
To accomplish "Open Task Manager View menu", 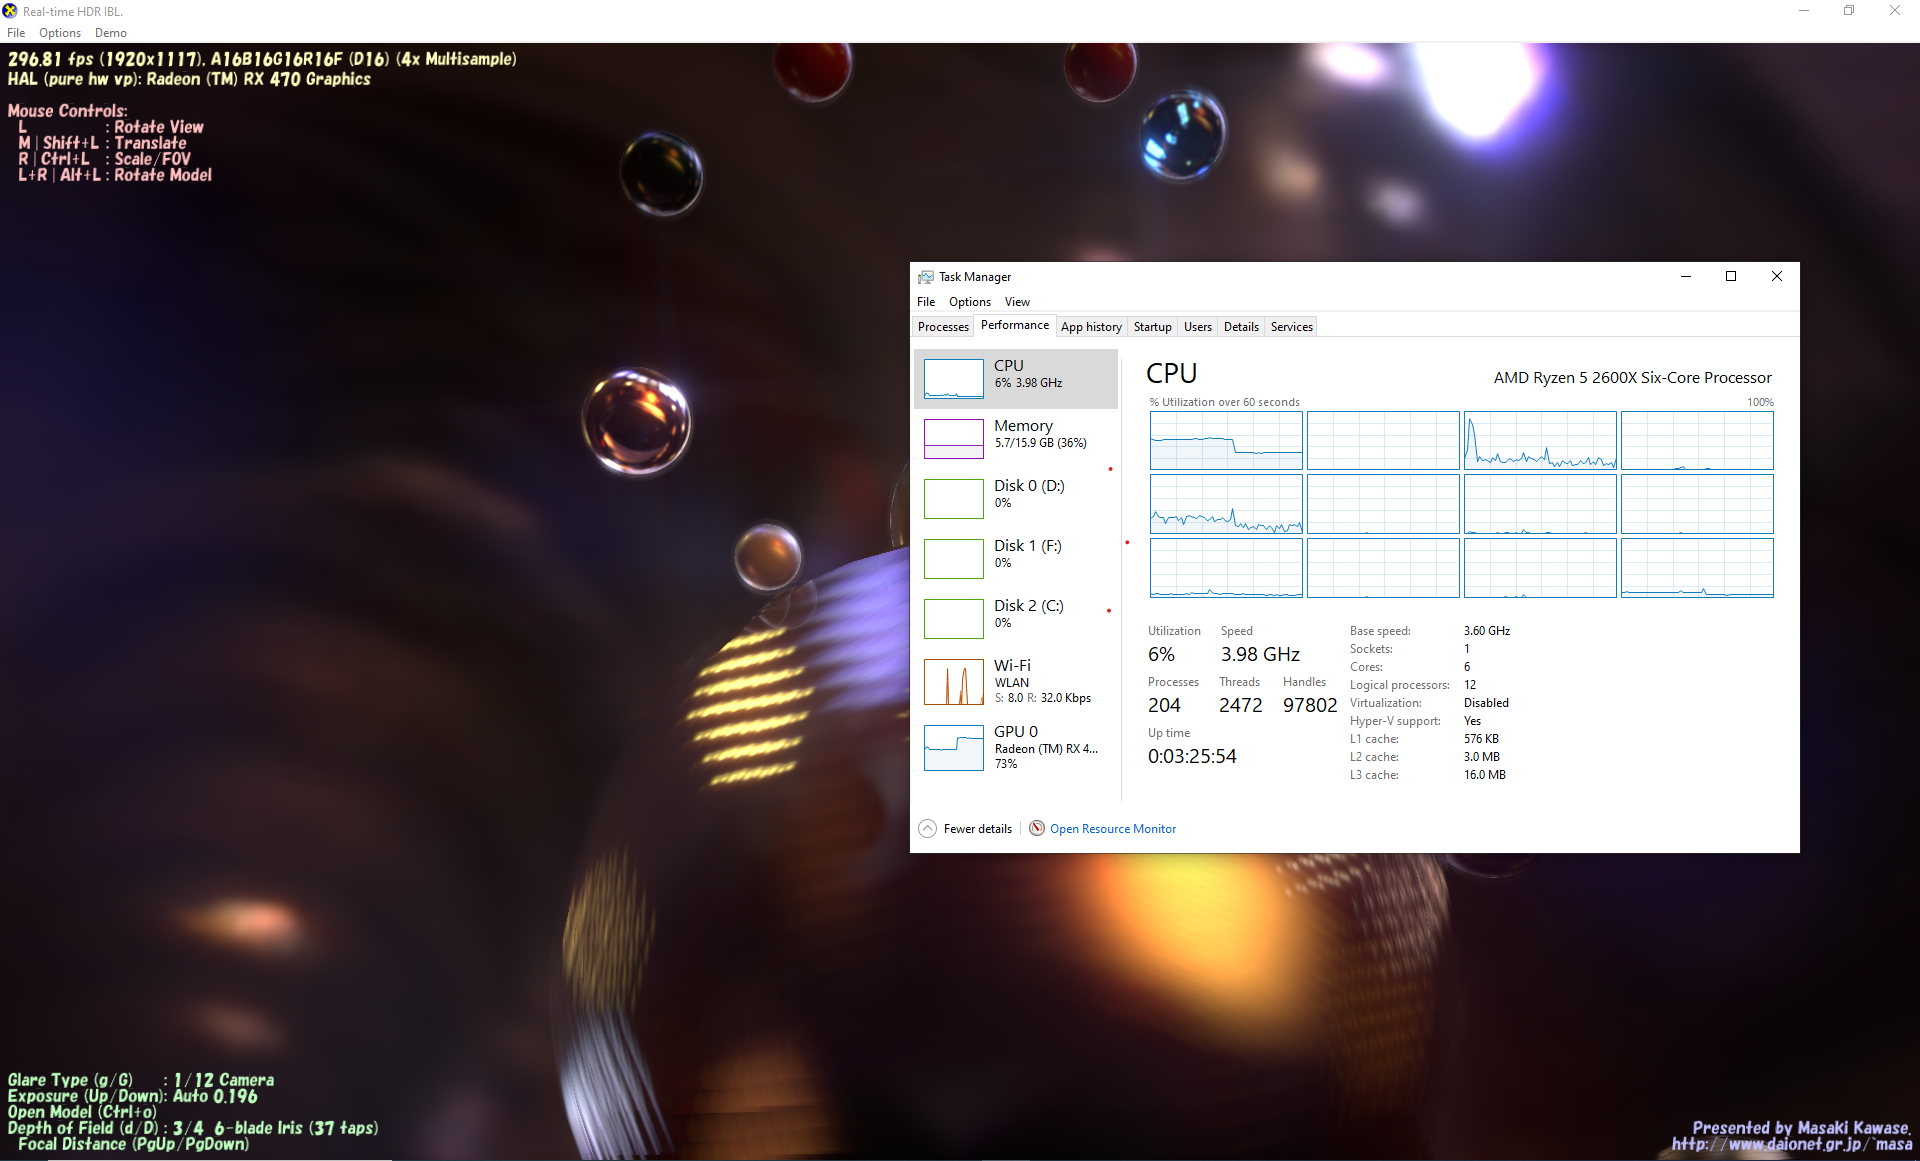I will [1017, 302].
